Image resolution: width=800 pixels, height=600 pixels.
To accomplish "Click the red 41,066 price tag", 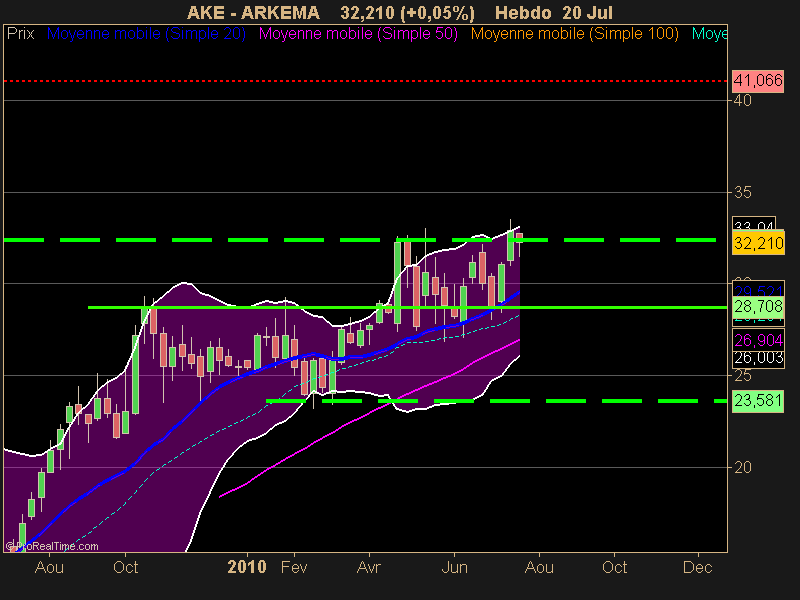I will pos(758,81).
